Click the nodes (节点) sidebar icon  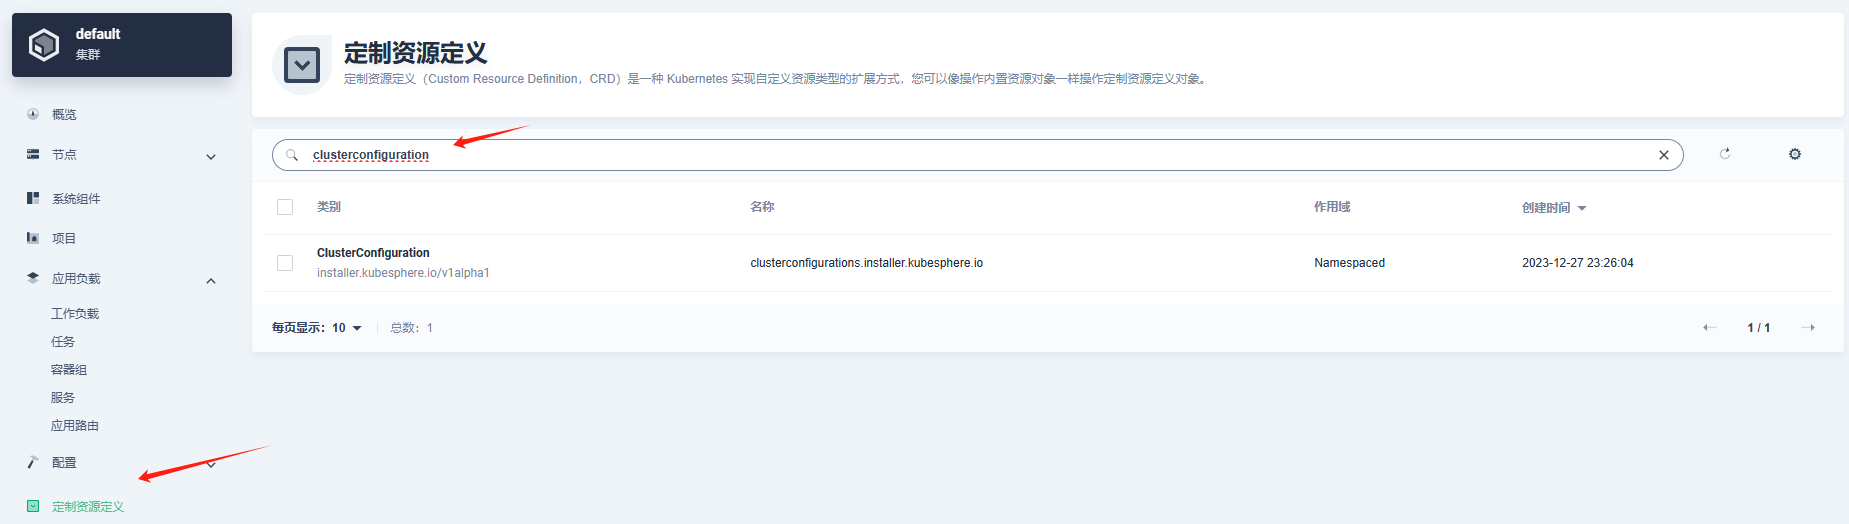pyautogui.click(x=33, y=154)
